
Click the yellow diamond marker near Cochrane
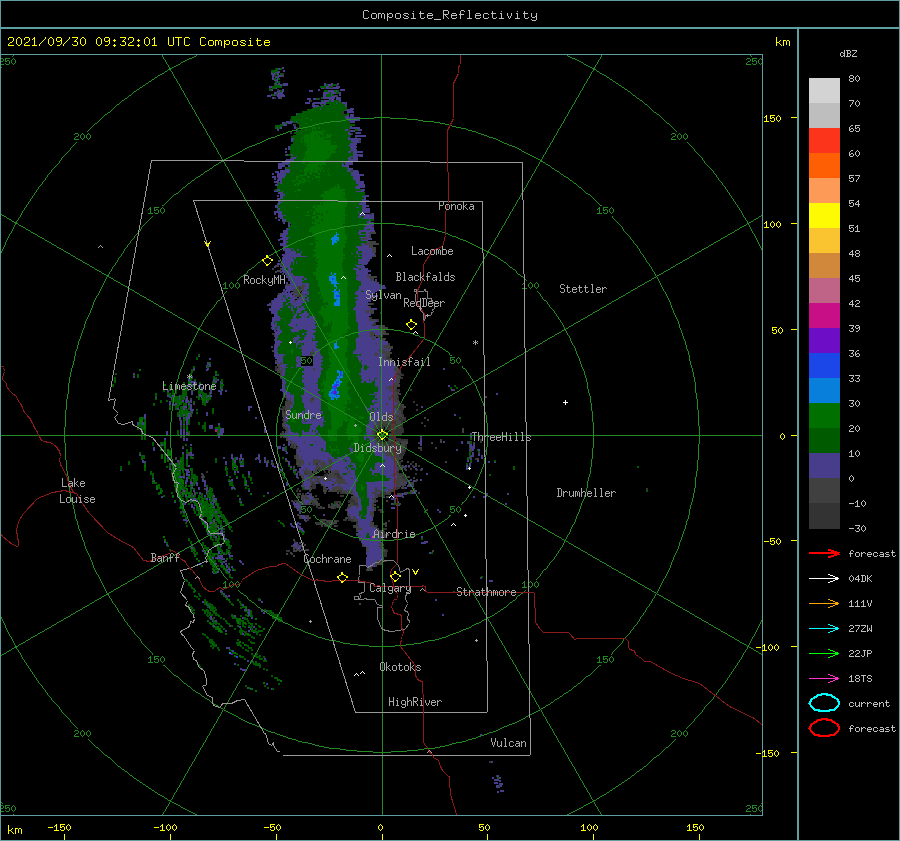point(343,577)
